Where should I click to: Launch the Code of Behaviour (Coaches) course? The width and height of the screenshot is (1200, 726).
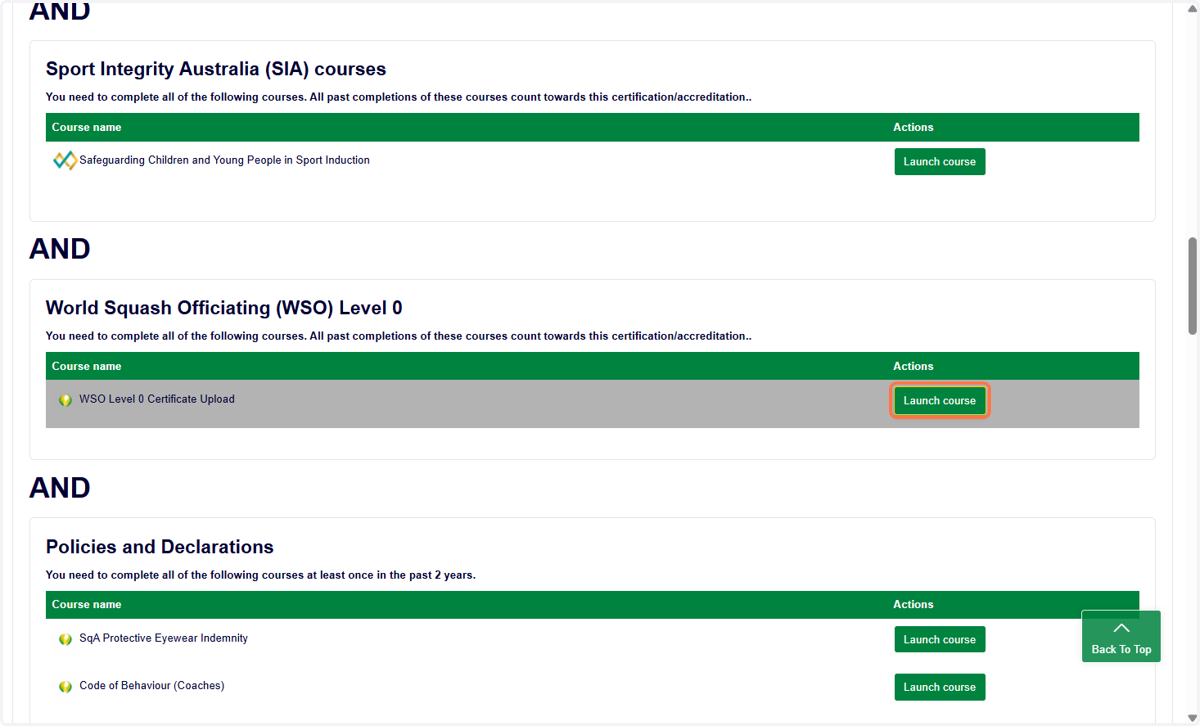940,687
